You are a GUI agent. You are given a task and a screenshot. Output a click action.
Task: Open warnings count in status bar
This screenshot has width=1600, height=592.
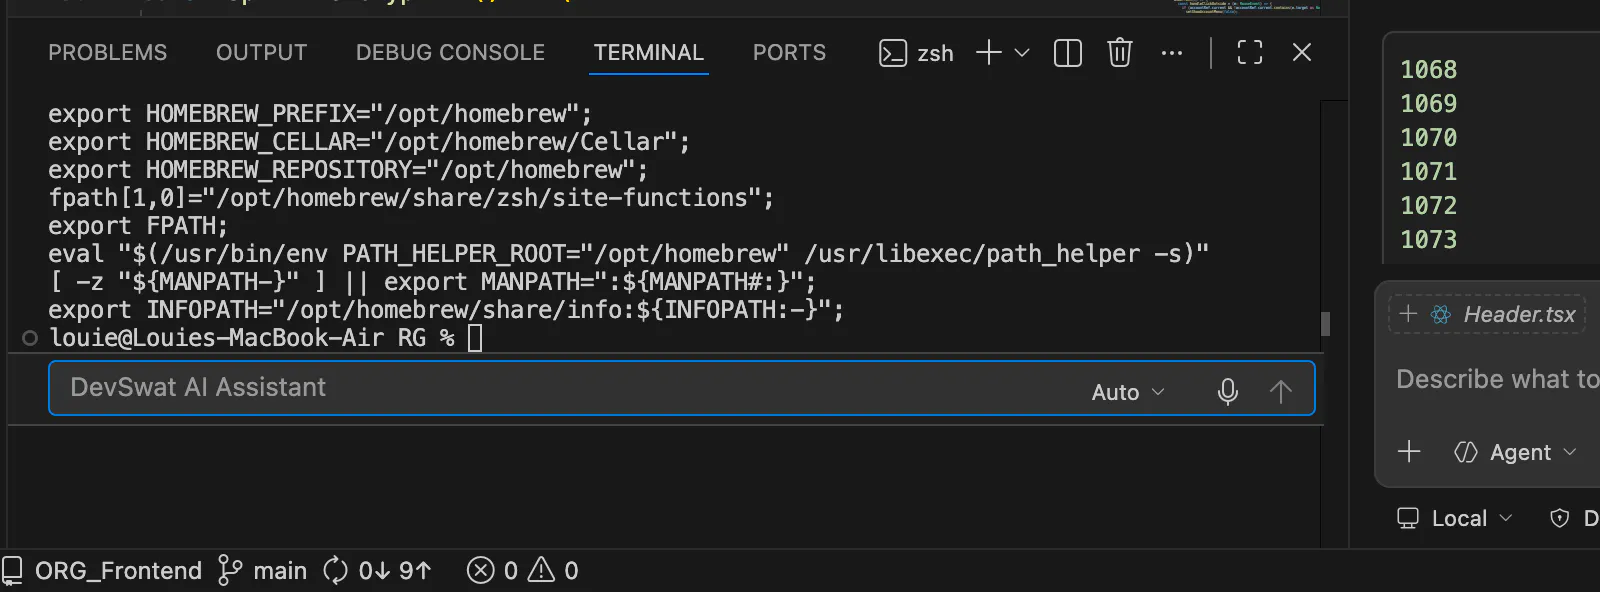(x=554, y=571)
